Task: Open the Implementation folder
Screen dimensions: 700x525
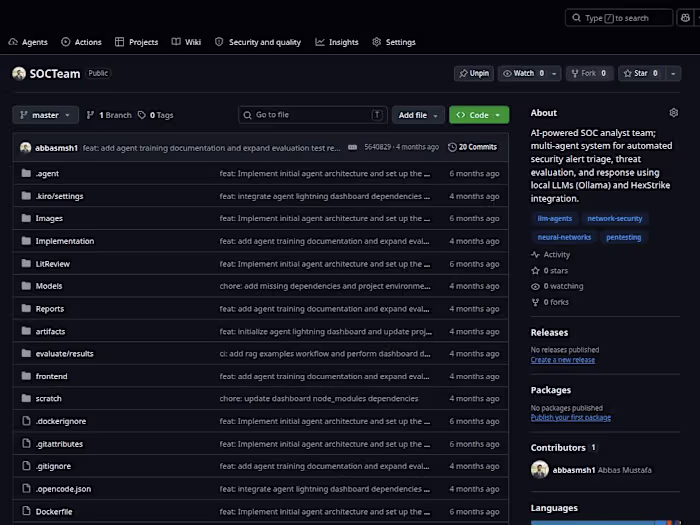Action: pyautogui.click(x=65, y=241)
